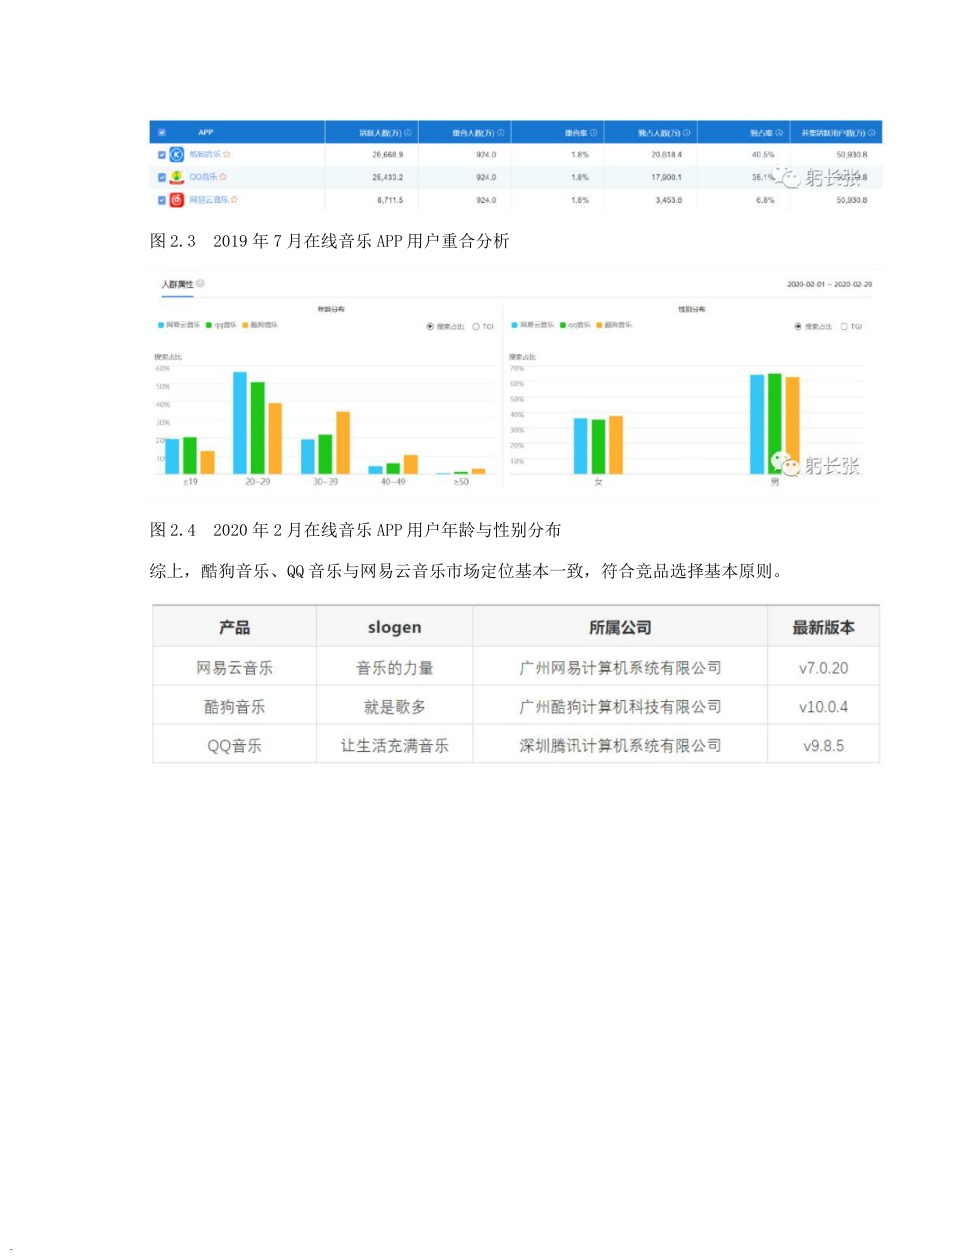Click the help icon next to 人群属性
975x1258 pixels.
(201, 284)
